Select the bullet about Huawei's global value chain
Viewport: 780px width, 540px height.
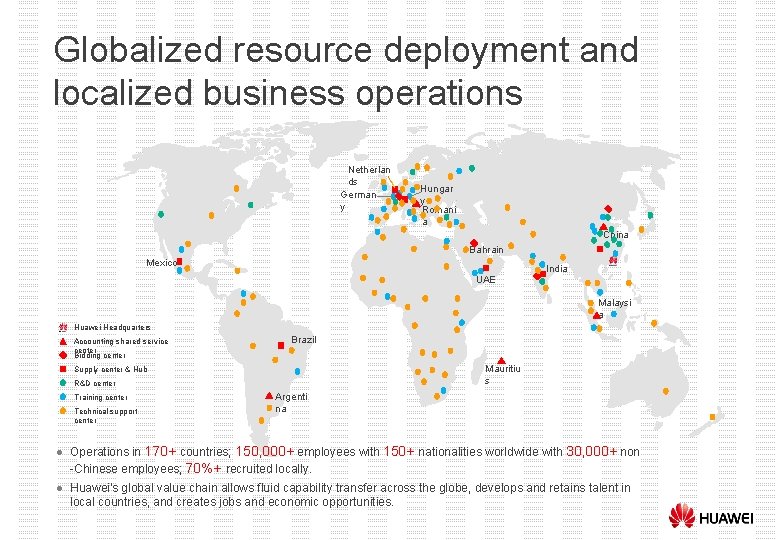tap(350, 494)
